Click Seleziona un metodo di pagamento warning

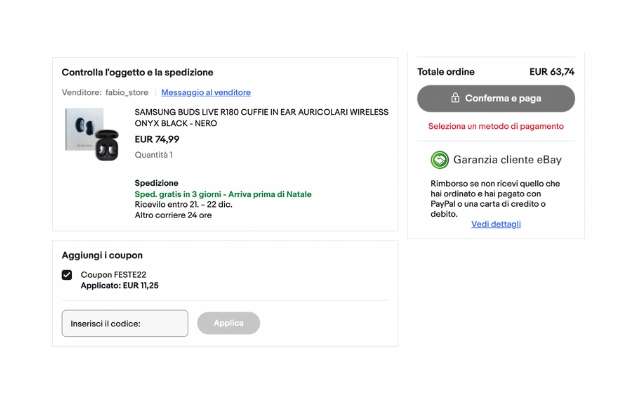496,127
